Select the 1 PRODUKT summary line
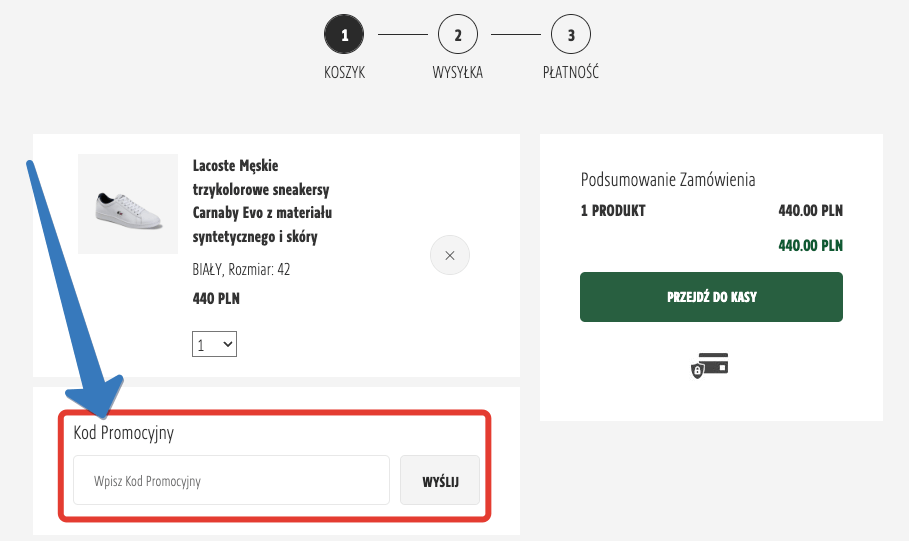The width and height of the screenshot is (909, 541). tap(613, 211)
